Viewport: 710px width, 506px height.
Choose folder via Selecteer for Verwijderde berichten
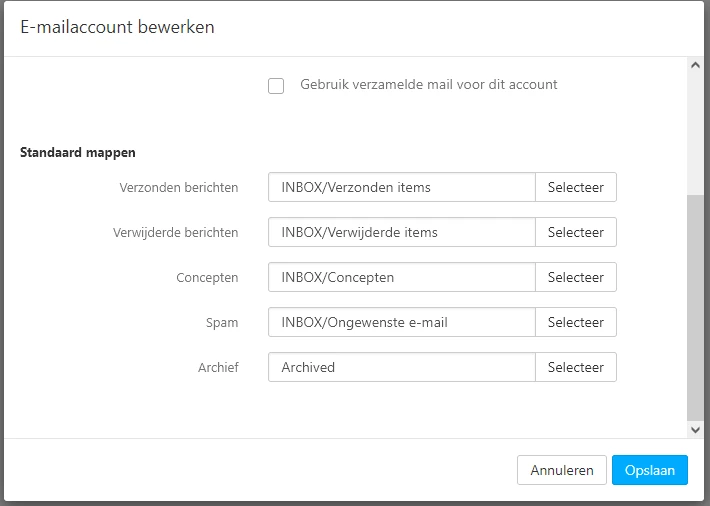pos(576,232)
